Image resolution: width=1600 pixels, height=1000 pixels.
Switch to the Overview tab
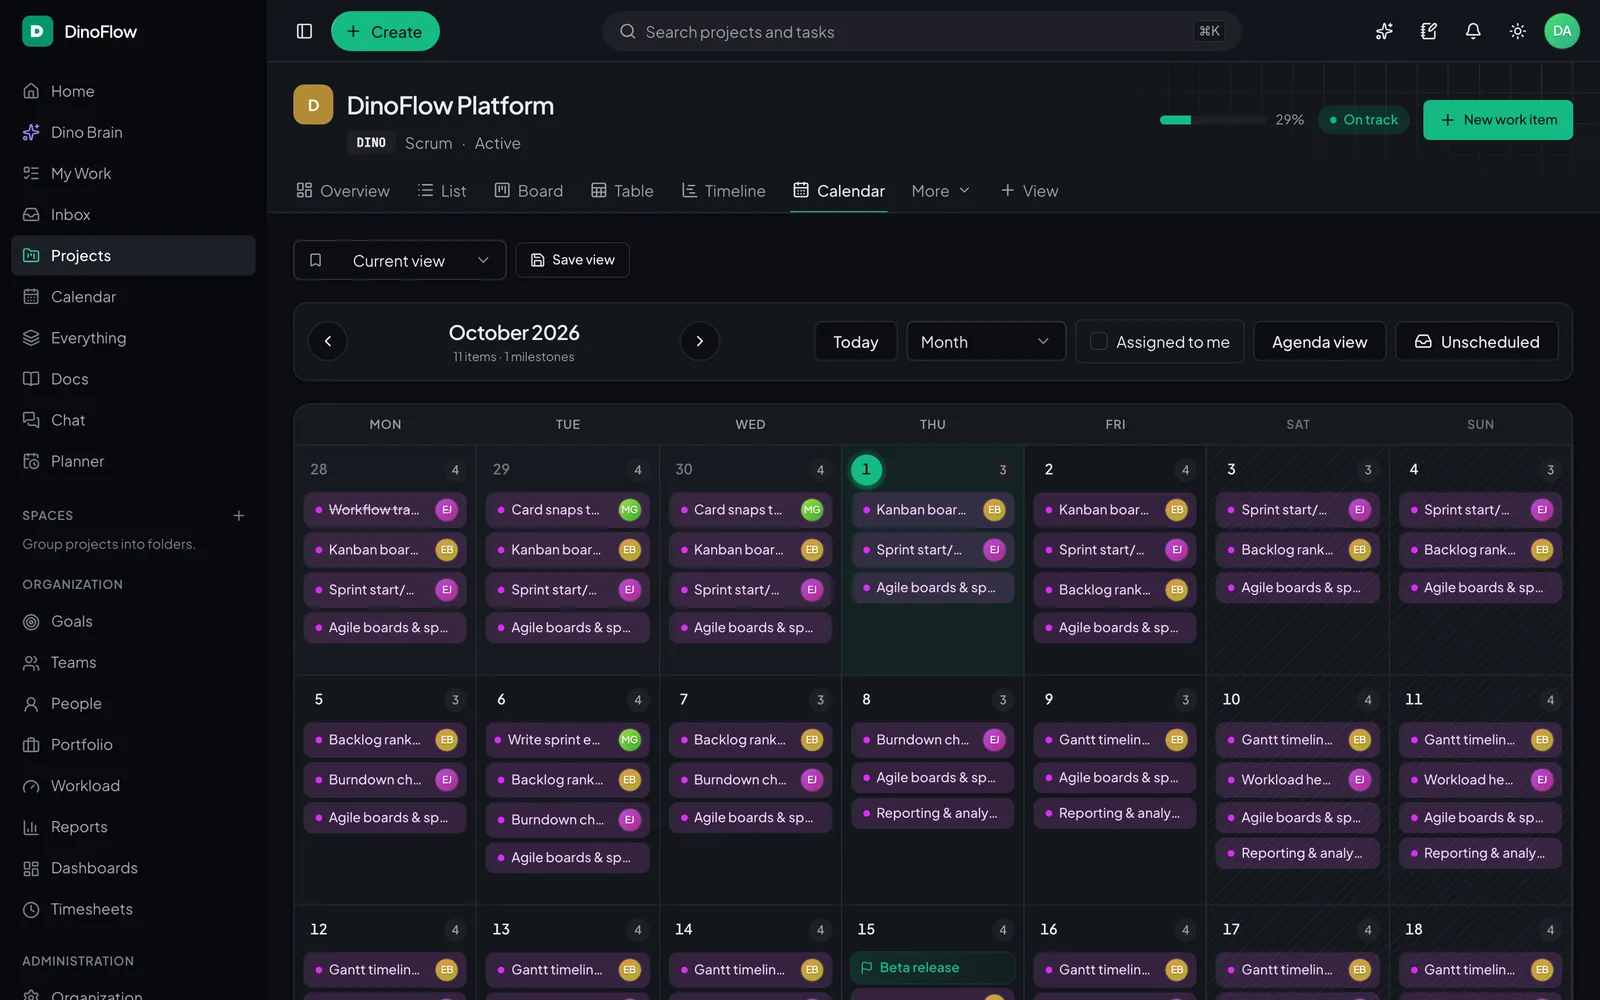[x=343, y=190]
